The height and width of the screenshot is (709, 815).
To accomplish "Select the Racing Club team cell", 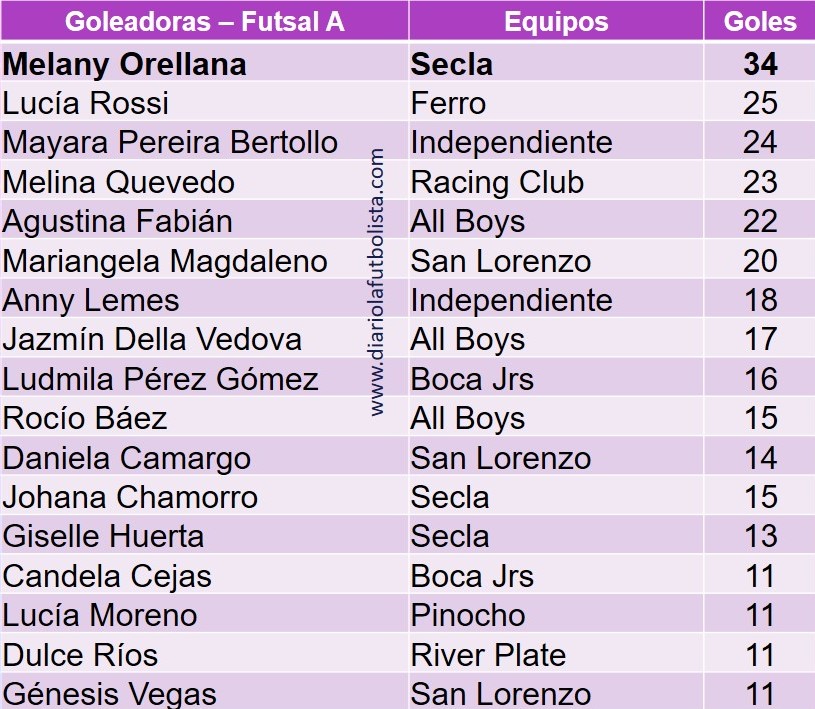I will 497,182.
